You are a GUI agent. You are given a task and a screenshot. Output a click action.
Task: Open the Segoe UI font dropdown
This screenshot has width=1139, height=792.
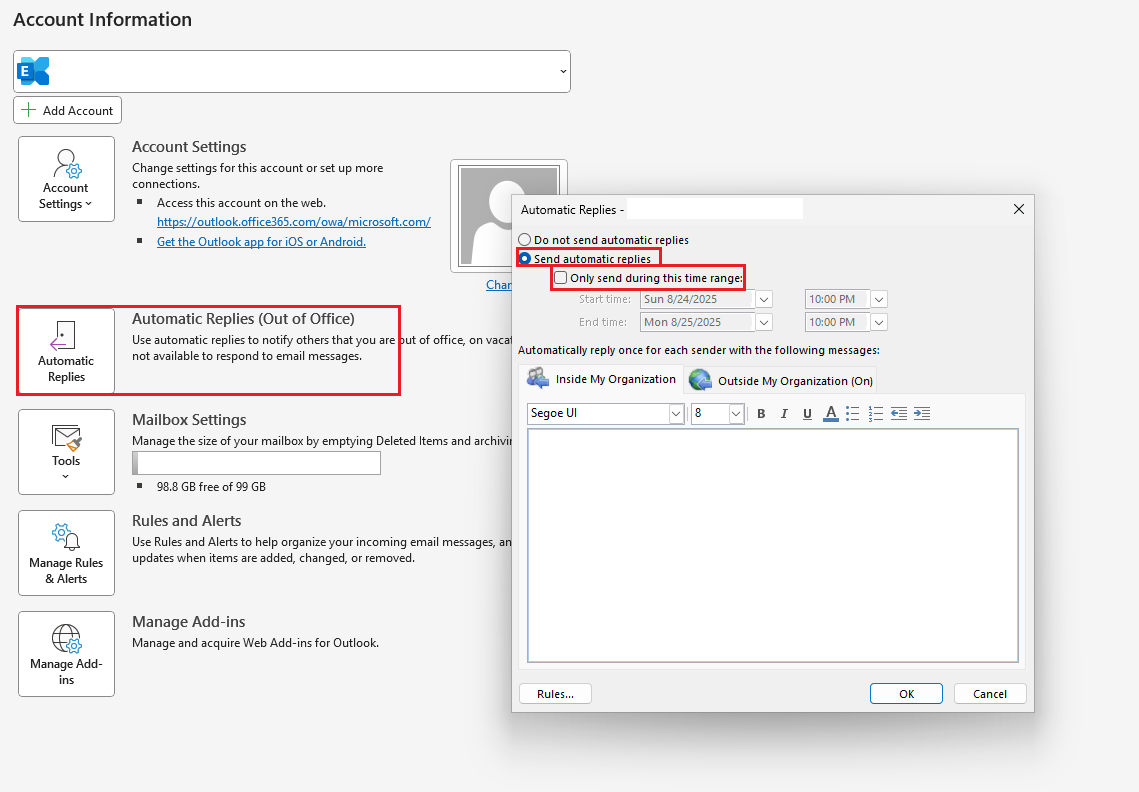tap(676, 413)
